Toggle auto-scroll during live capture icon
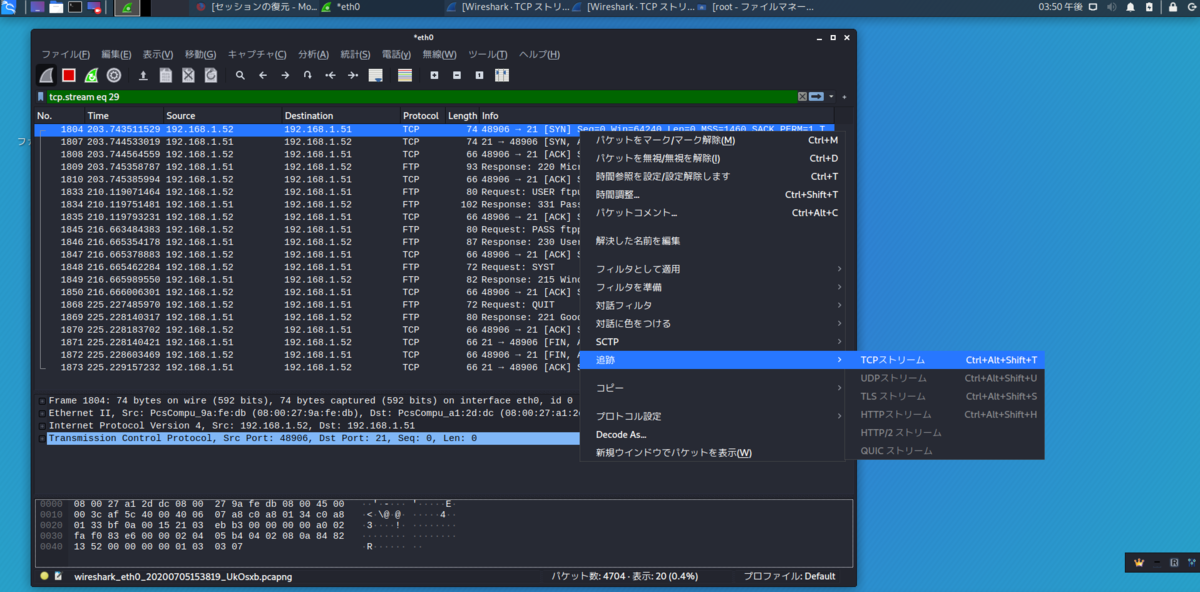 pos(376,75)
